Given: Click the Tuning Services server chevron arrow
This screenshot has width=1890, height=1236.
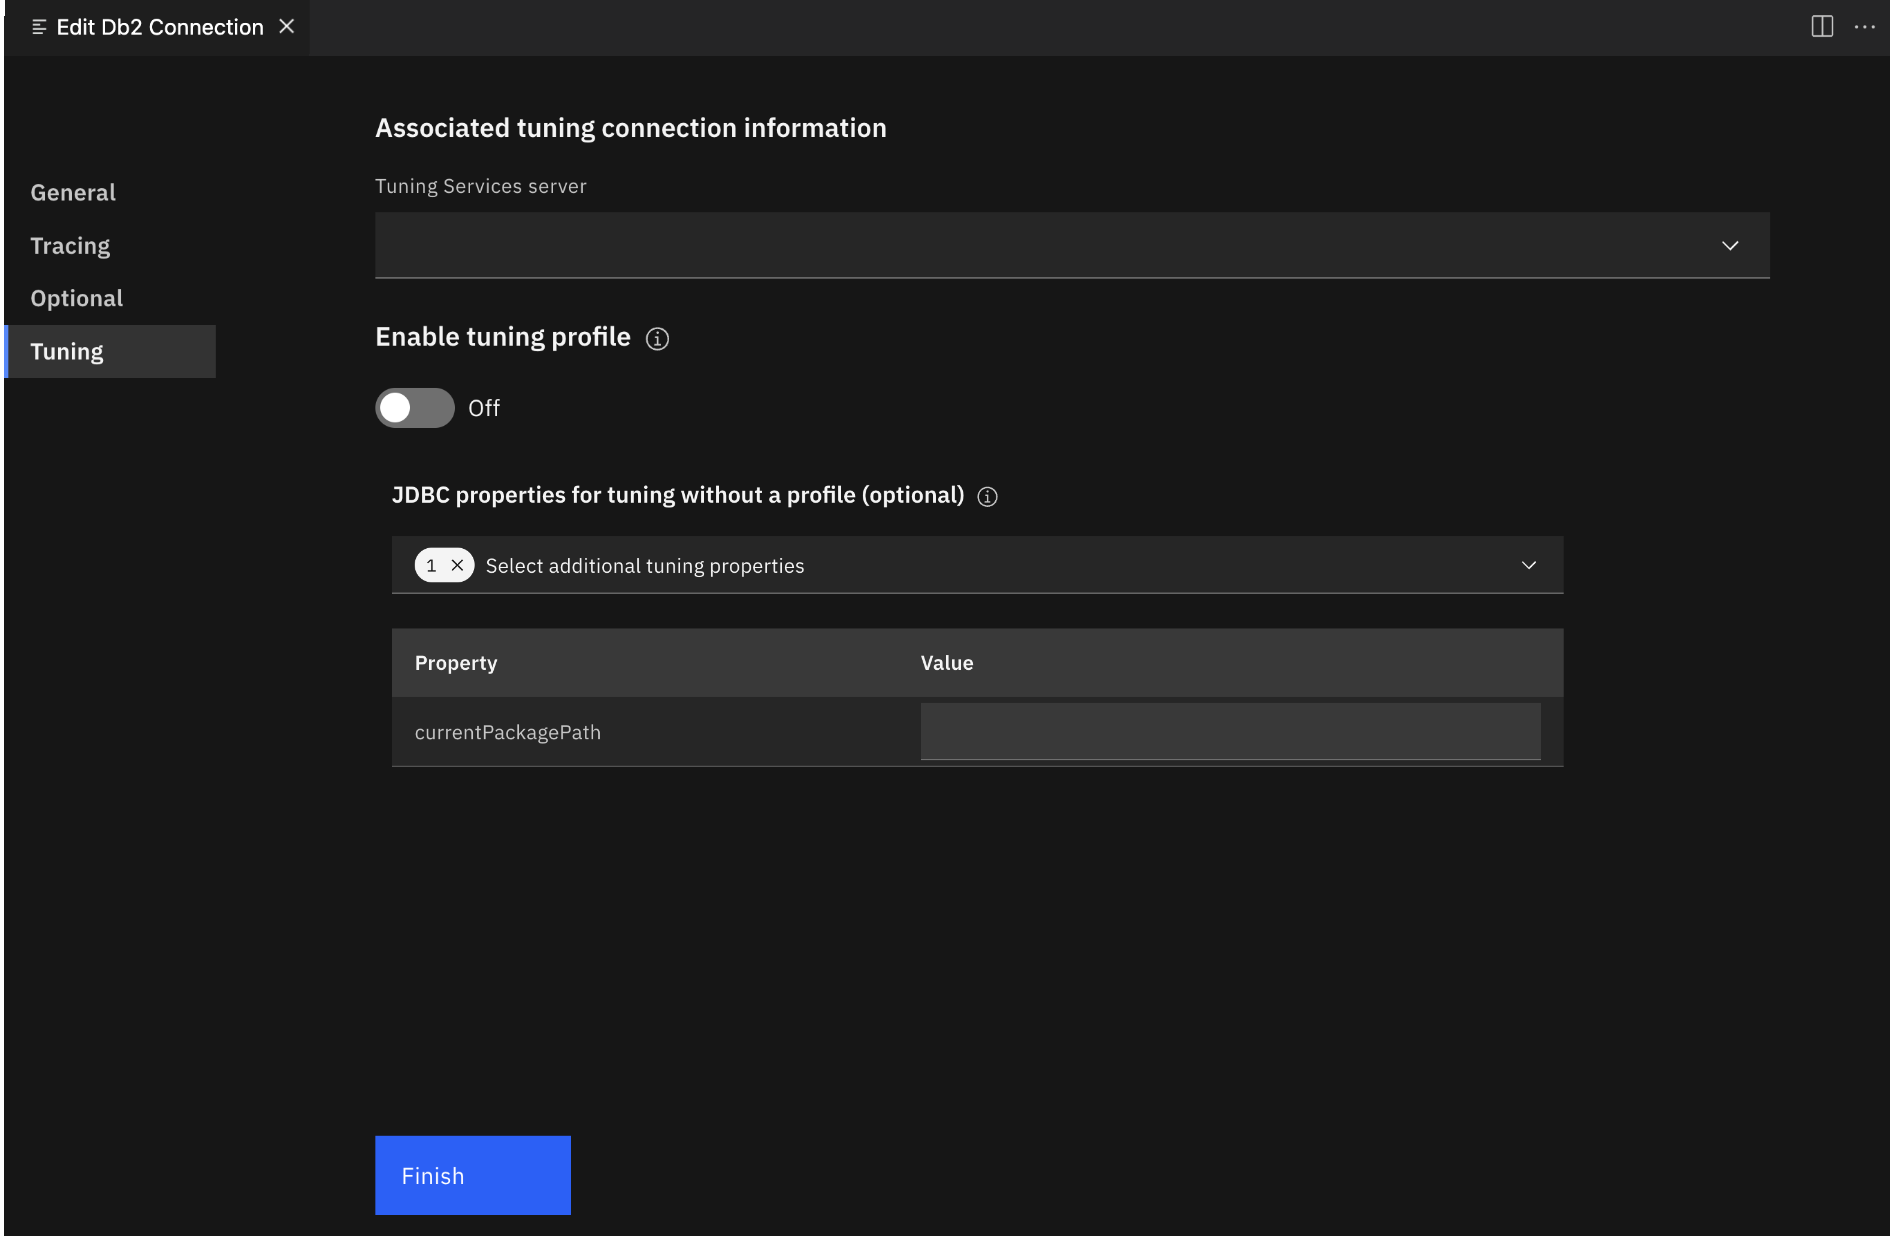Looking at the screenshot, I should (1730, 246).
